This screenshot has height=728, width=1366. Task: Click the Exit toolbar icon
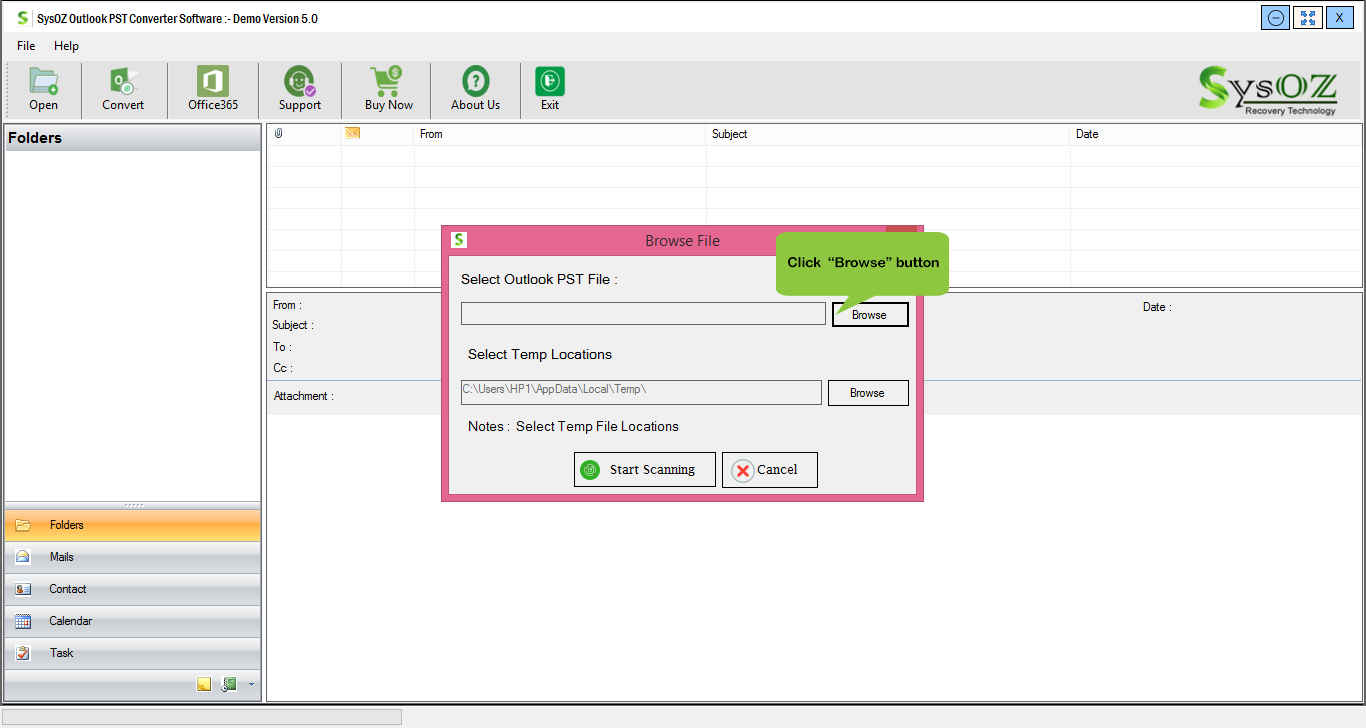click(x=550, y=90)
